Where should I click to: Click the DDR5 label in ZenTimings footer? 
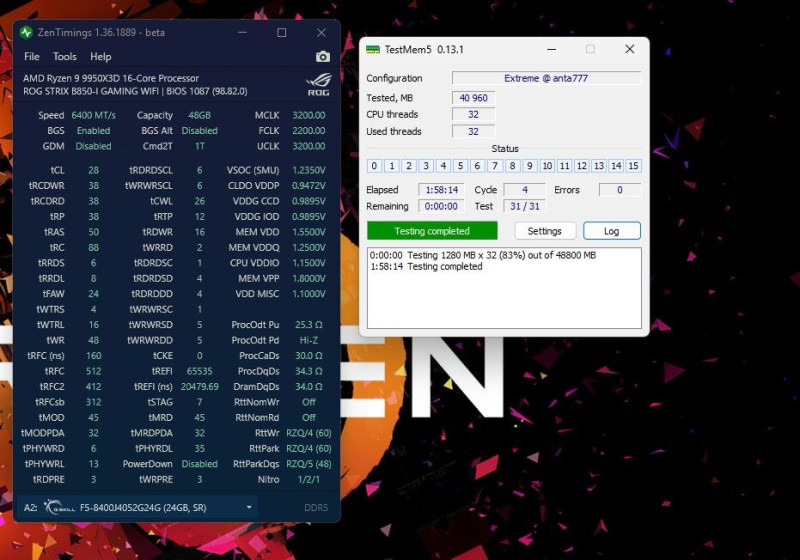[316, 508]
